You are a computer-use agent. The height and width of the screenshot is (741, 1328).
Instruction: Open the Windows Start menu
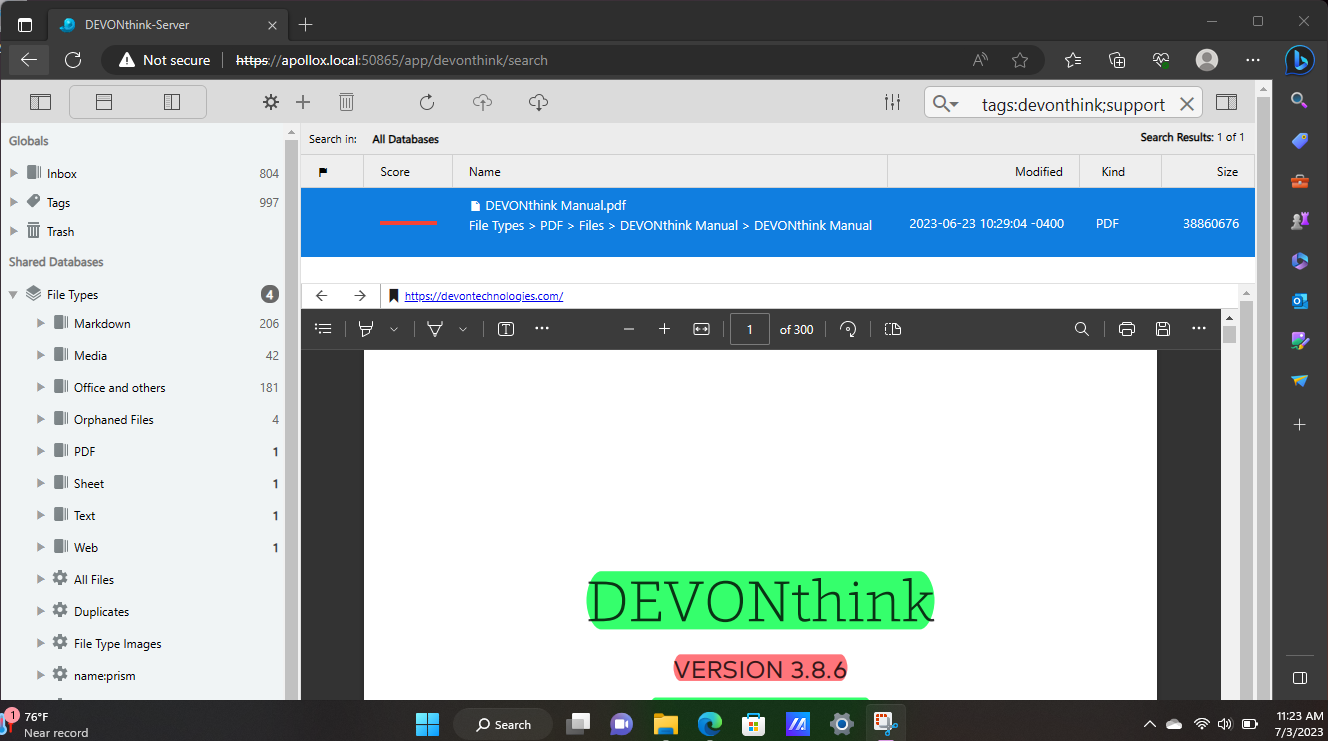[x=427, y=723]
